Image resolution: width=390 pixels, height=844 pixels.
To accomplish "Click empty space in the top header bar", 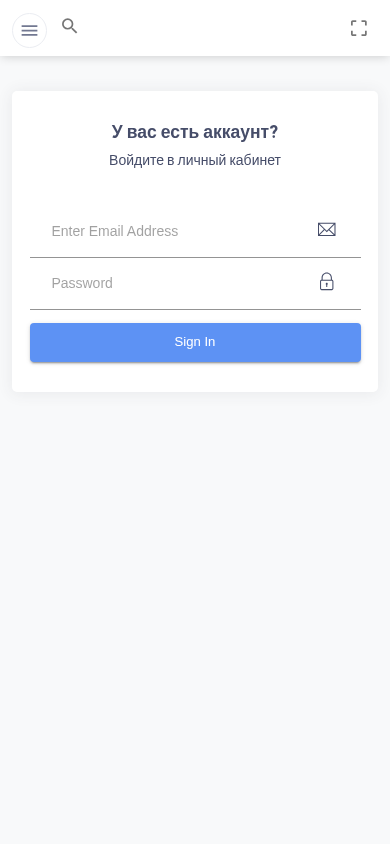I will click(x=215, y=28).
